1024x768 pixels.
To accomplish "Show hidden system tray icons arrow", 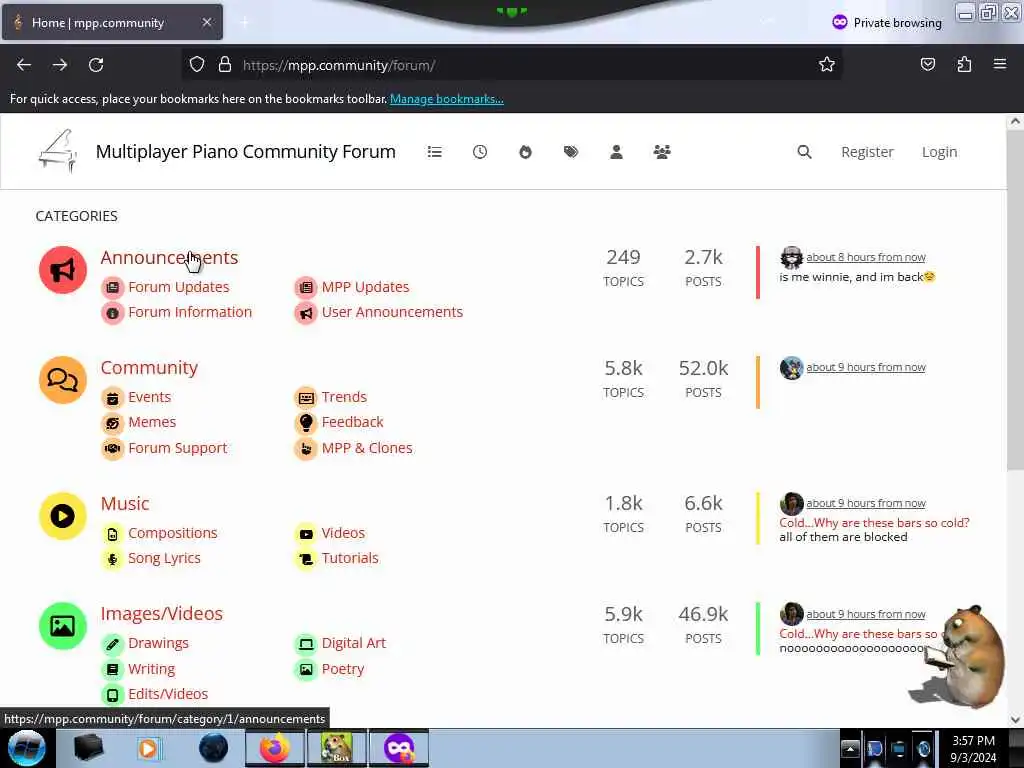I will point(850,748).
